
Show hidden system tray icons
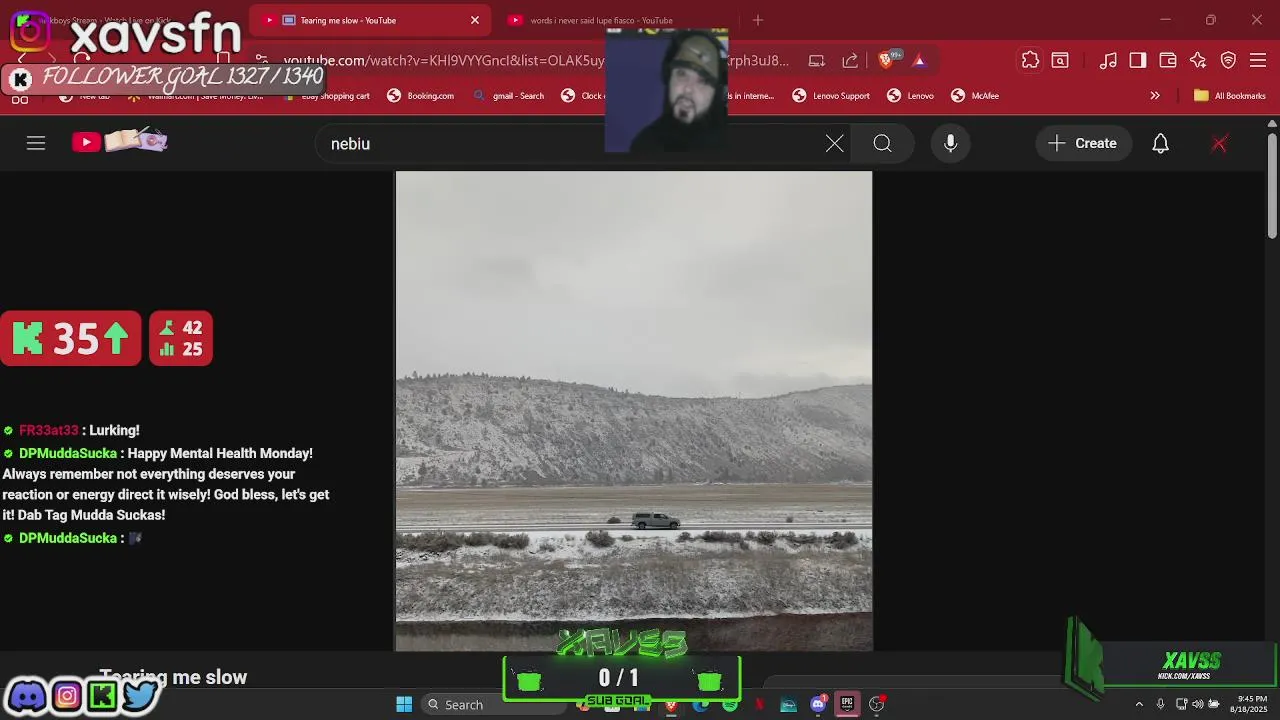(x=1139, y=704)
